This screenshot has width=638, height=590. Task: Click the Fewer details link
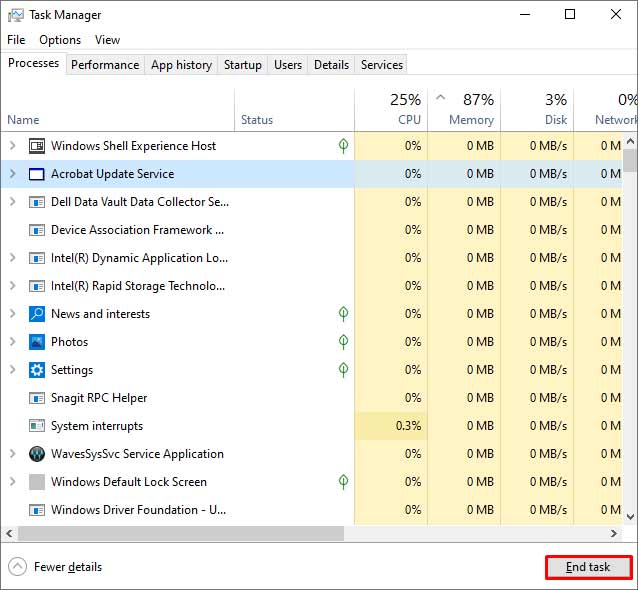(x=68, y=567)
